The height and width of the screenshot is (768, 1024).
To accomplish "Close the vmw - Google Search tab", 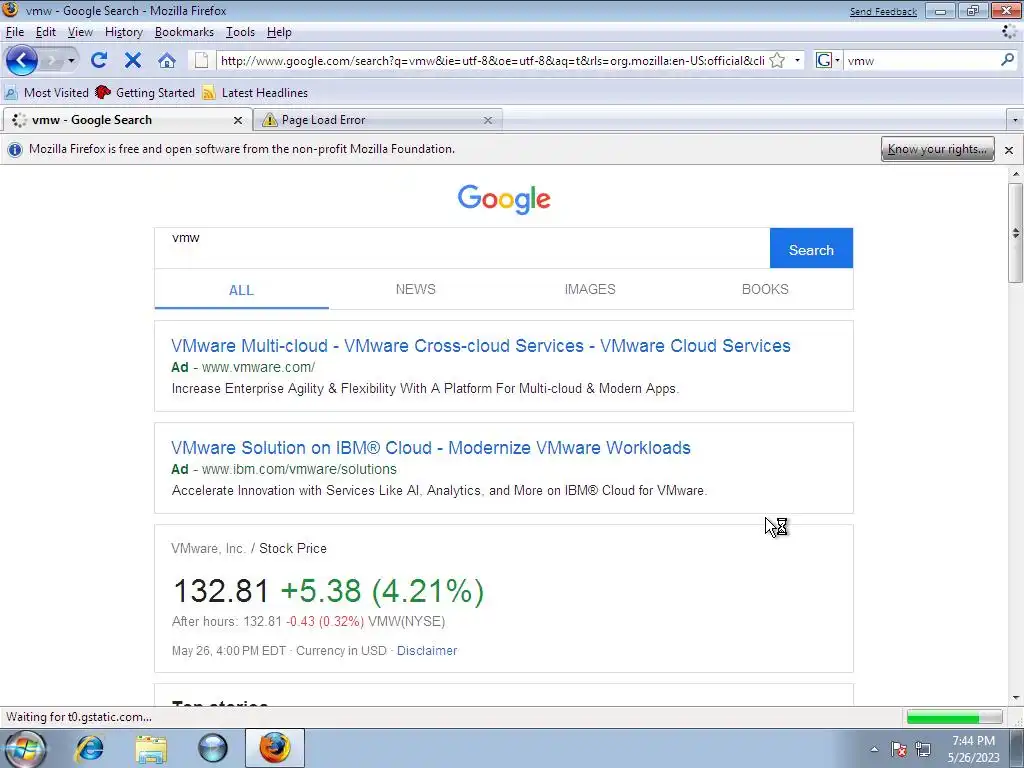I will tap(238, 120).
